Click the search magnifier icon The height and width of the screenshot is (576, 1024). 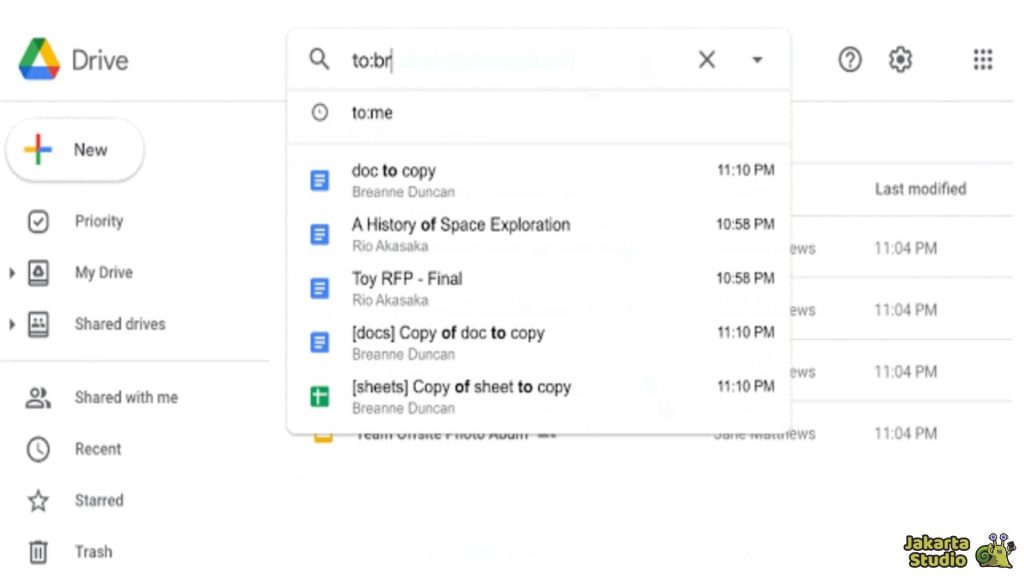click(319, 59)
